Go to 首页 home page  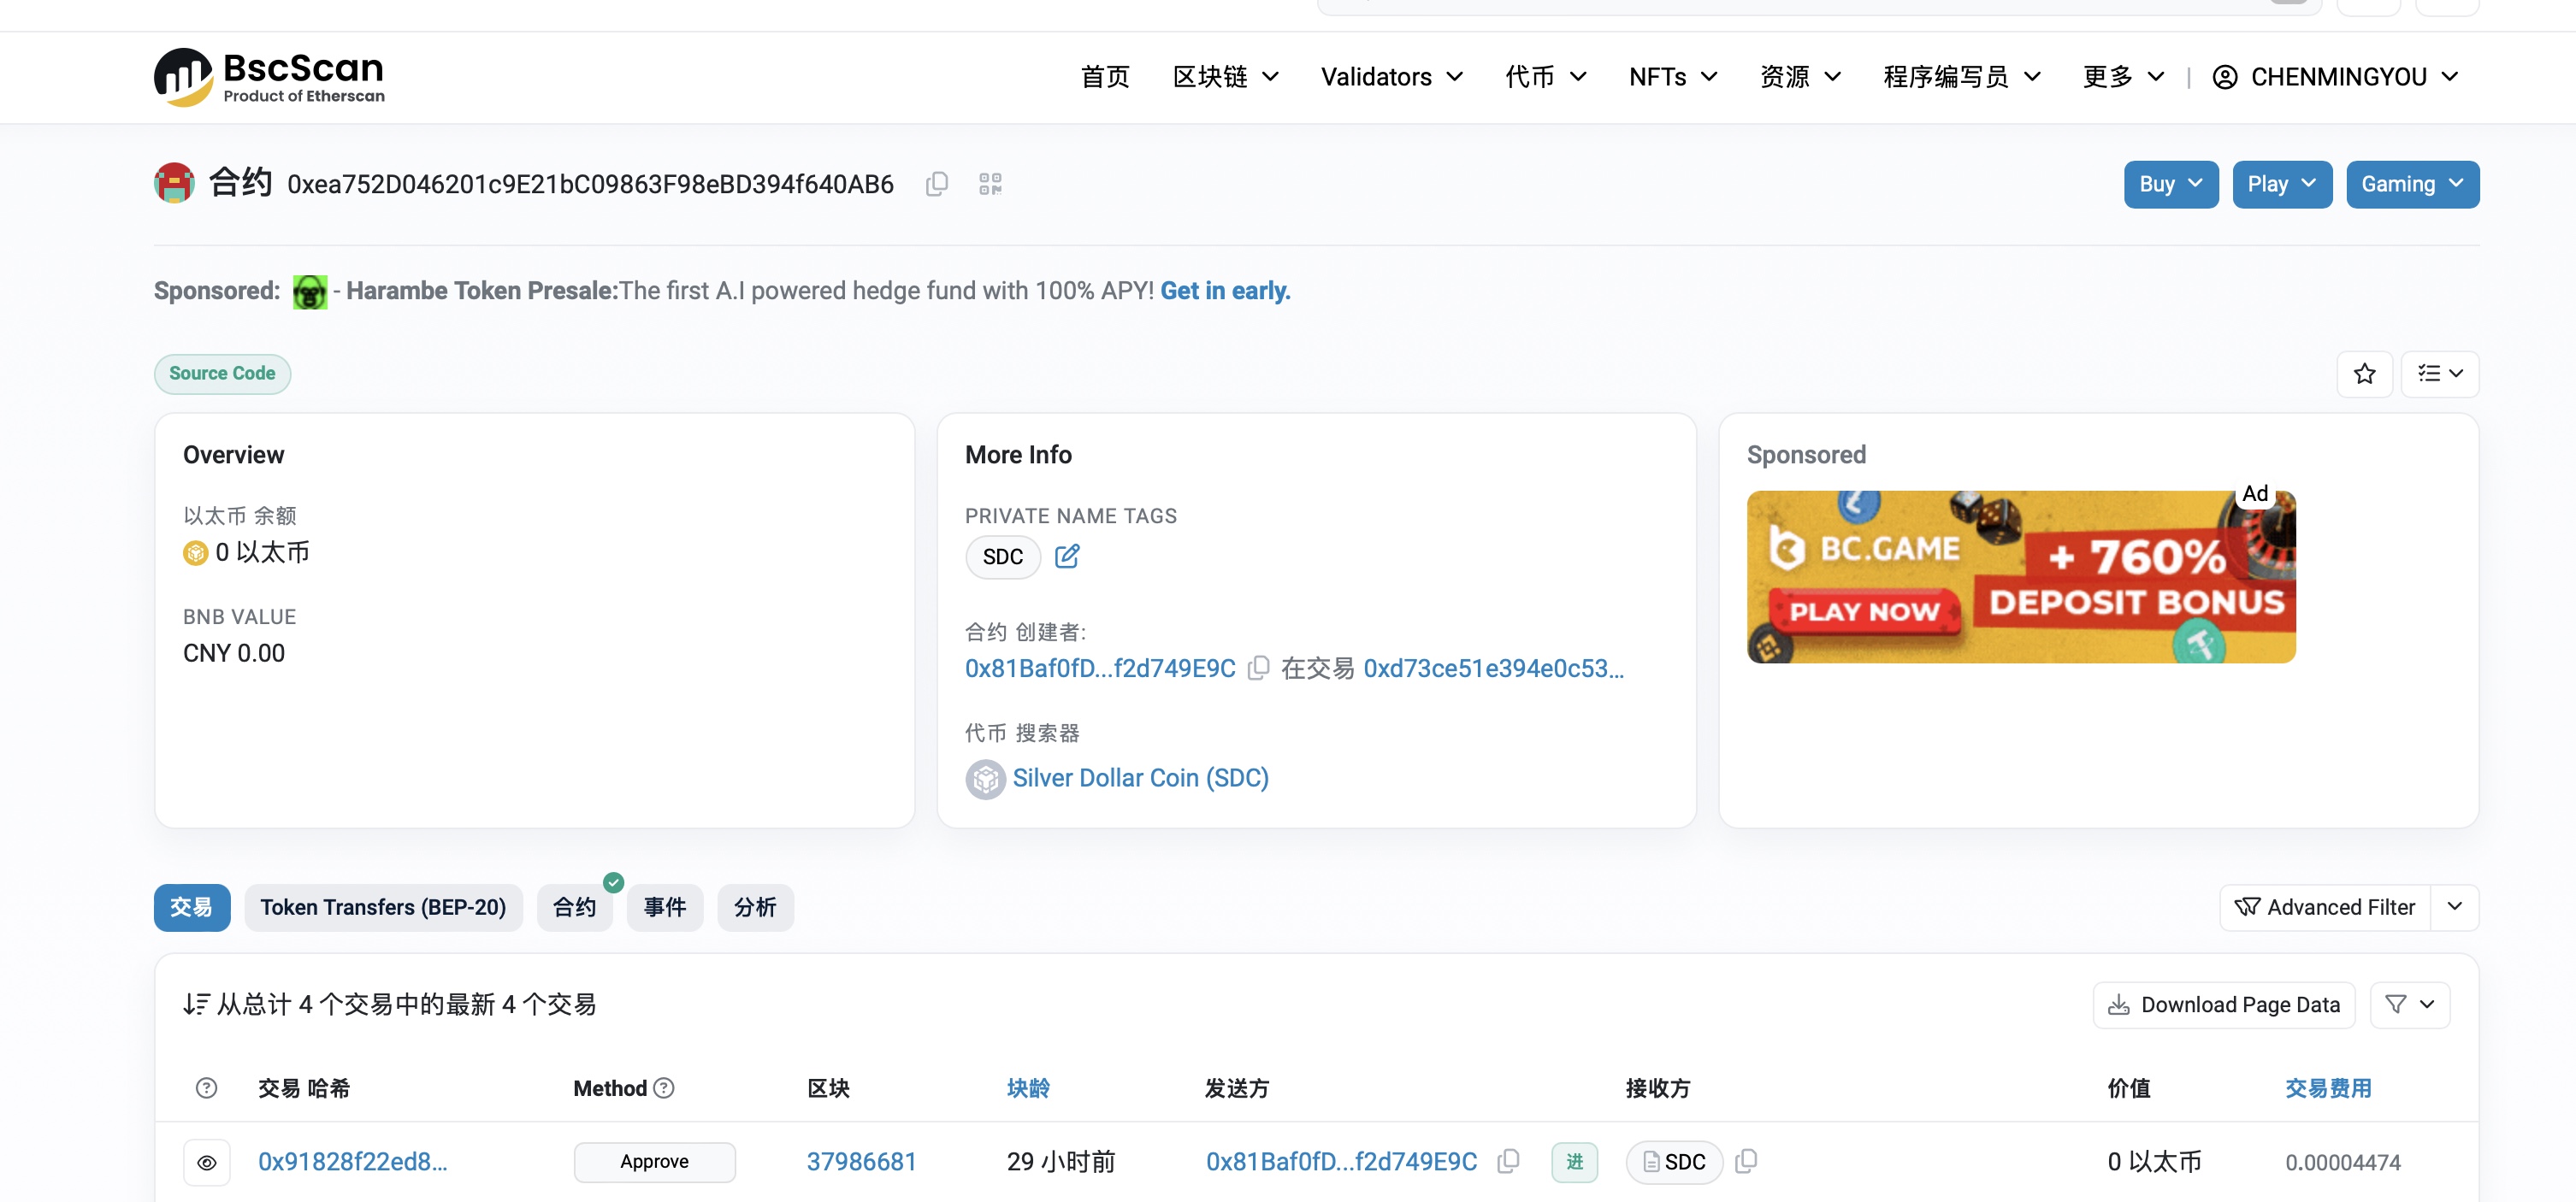[1105, 77]
